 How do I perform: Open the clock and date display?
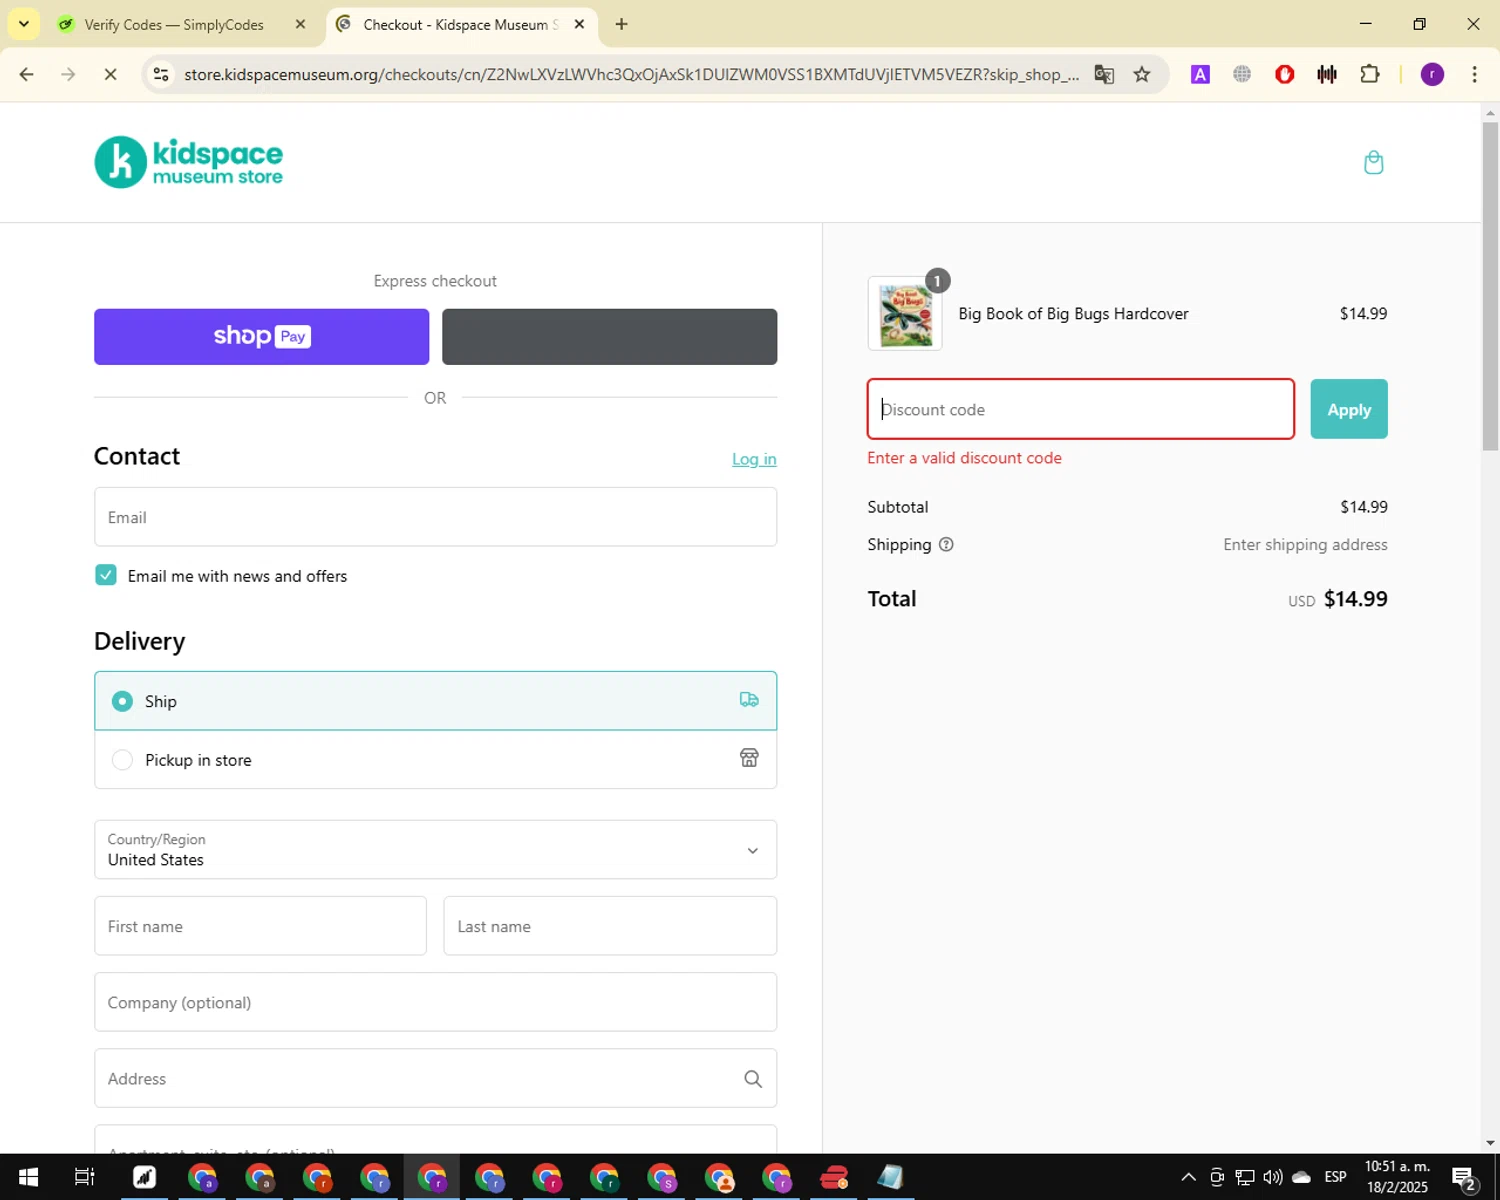(x=1398, y=1177)
